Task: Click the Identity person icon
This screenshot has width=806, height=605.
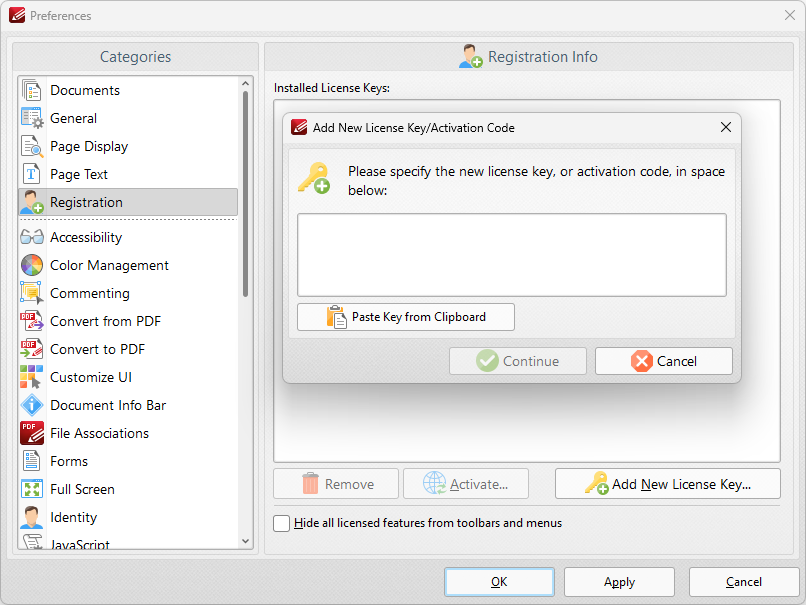Action: click(32, 517)
